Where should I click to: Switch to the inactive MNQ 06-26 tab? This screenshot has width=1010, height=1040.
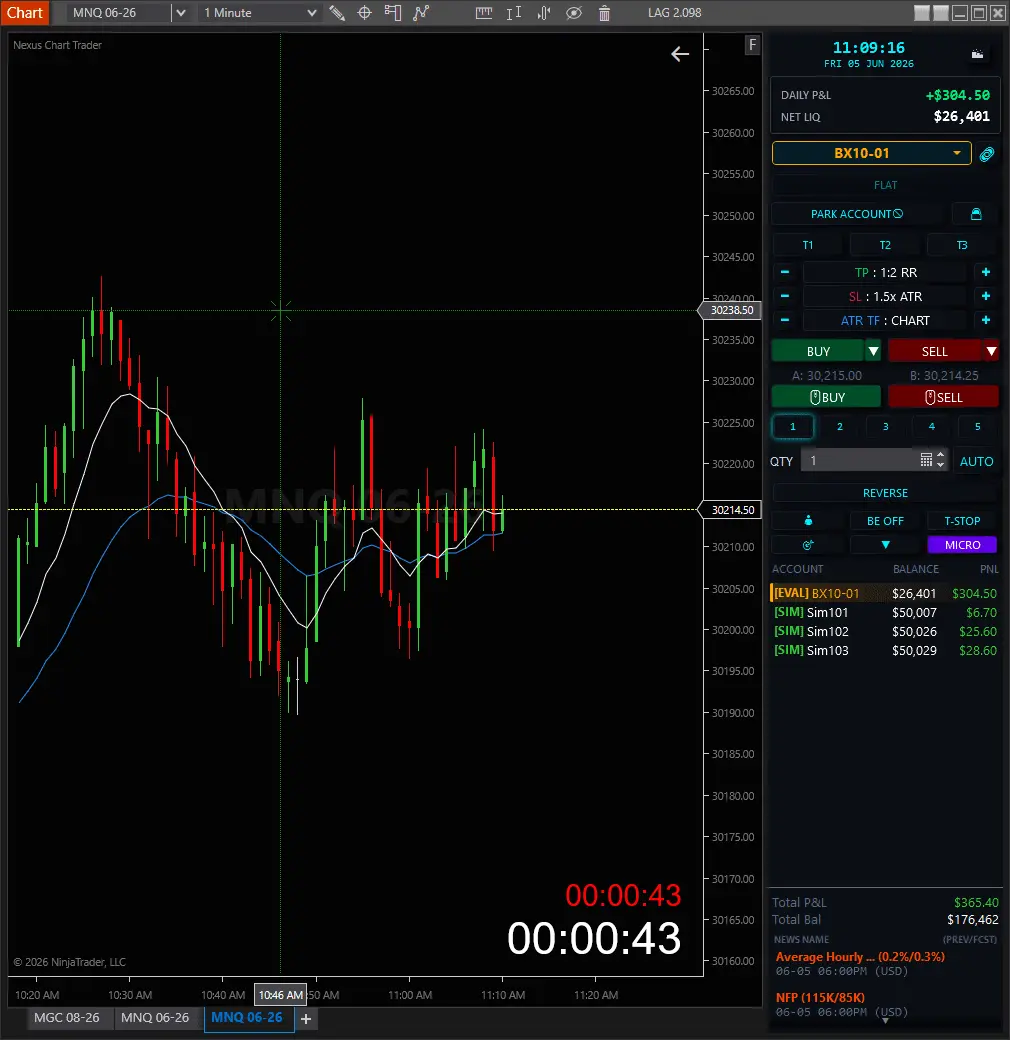click(155, 1017)
